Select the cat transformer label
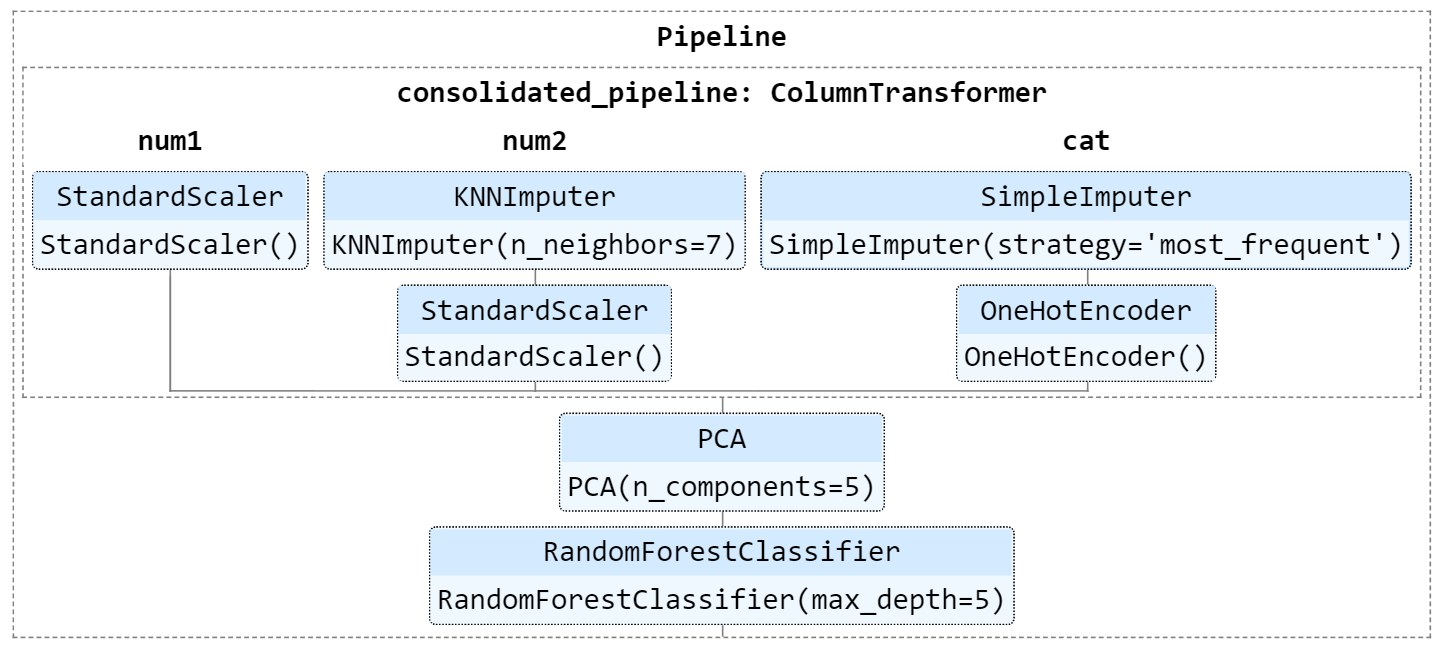 tap(1086, 141)
